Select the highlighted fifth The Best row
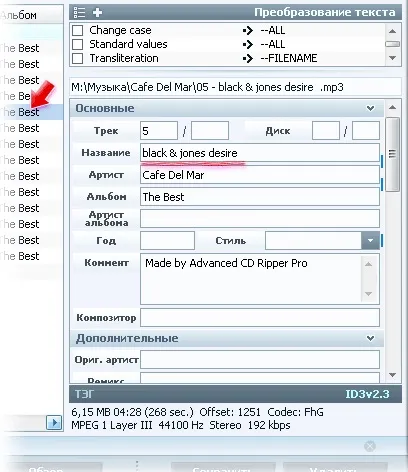408x472 pixels. [31, 112]
